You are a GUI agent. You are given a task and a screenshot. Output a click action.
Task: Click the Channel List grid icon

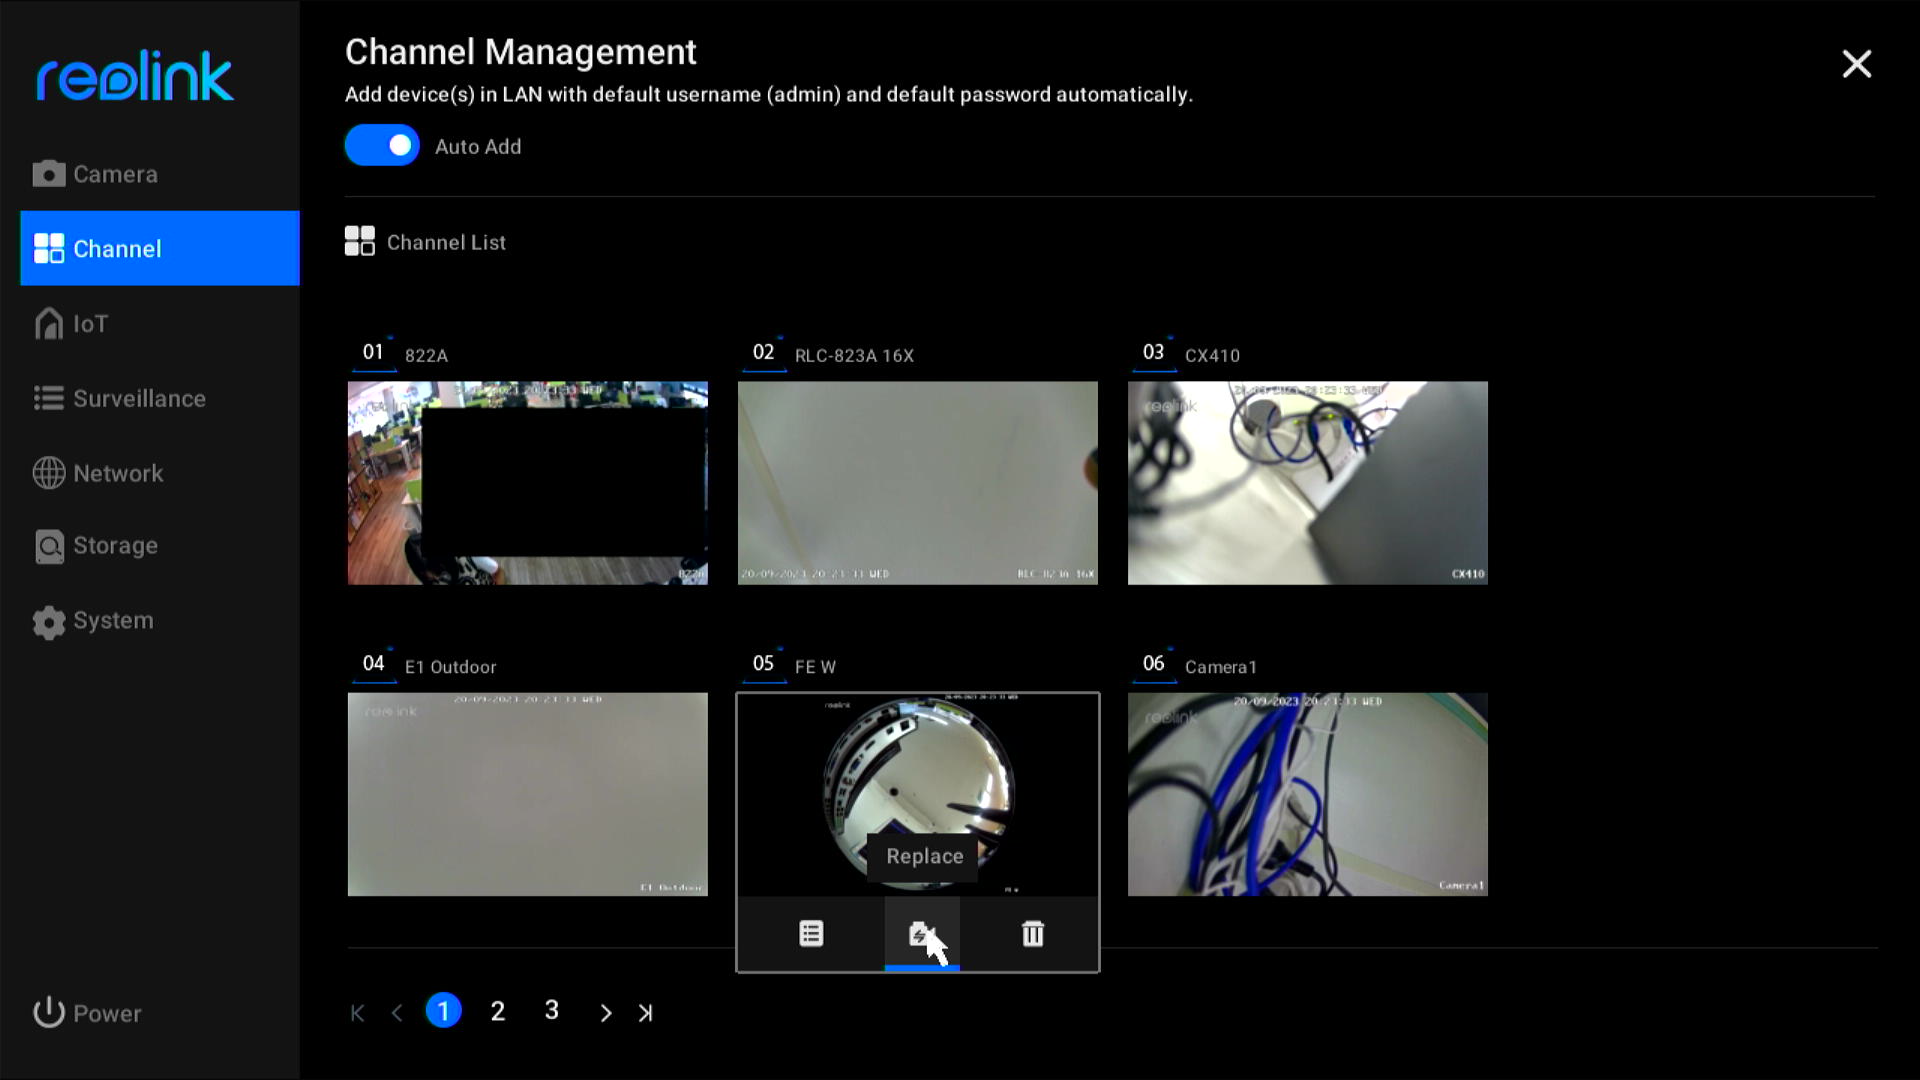pos(360,241)
